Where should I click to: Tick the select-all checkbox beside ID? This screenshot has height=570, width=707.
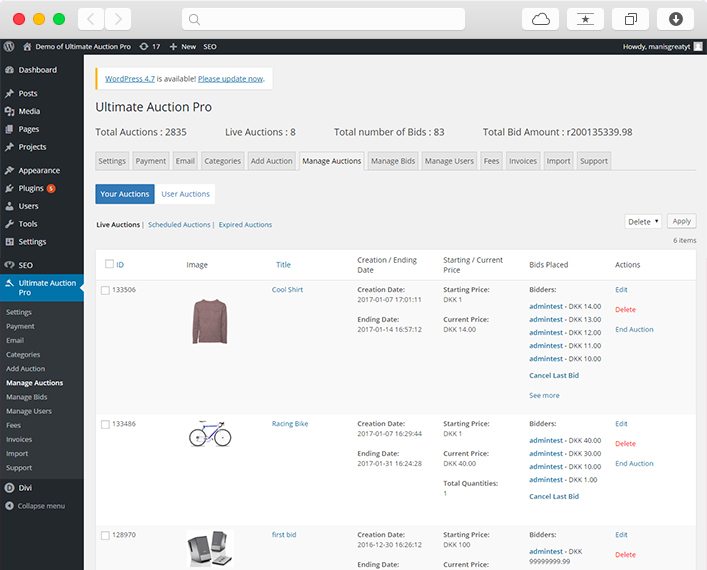click(109, 264)
